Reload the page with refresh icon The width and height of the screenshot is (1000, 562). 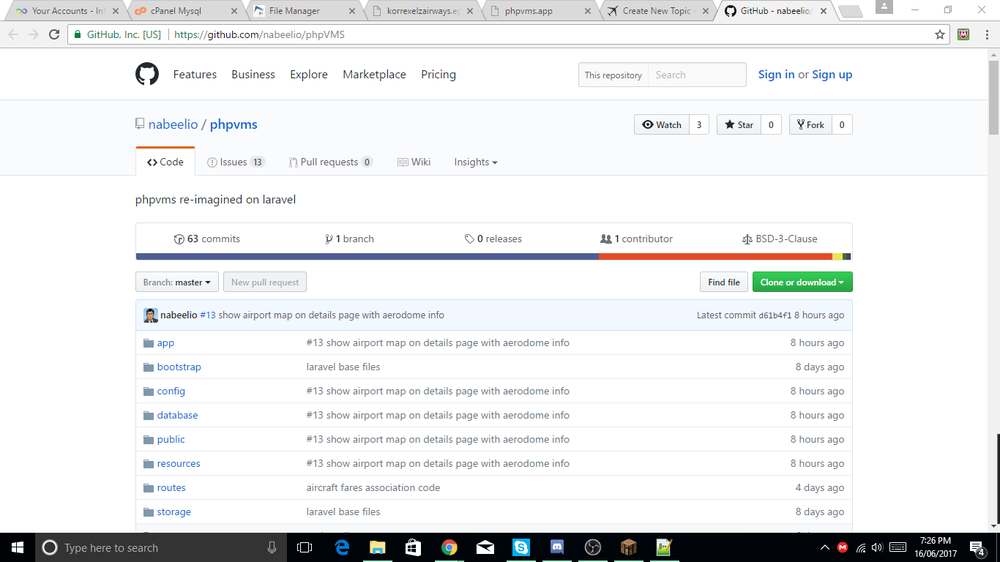[54, 34]
